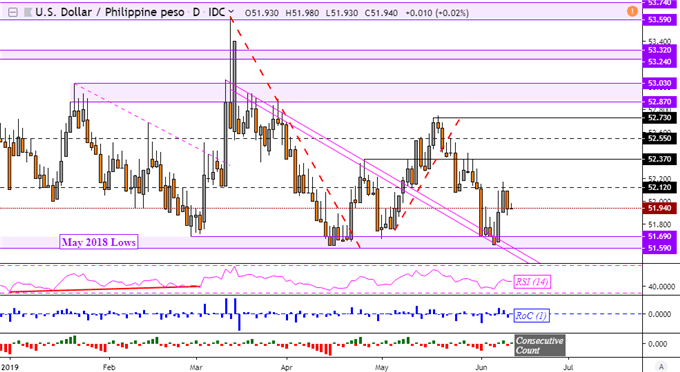Click the 53.030 purple price label
Image resolution: width=680 pixels, height=372 pixels.
(659, 83)
